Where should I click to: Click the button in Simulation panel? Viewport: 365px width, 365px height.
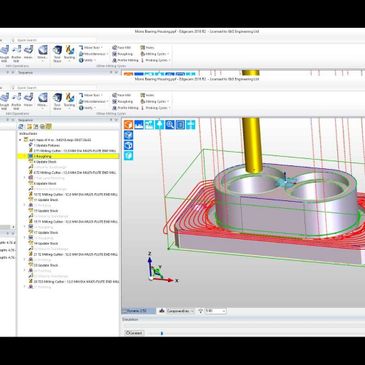134,333
